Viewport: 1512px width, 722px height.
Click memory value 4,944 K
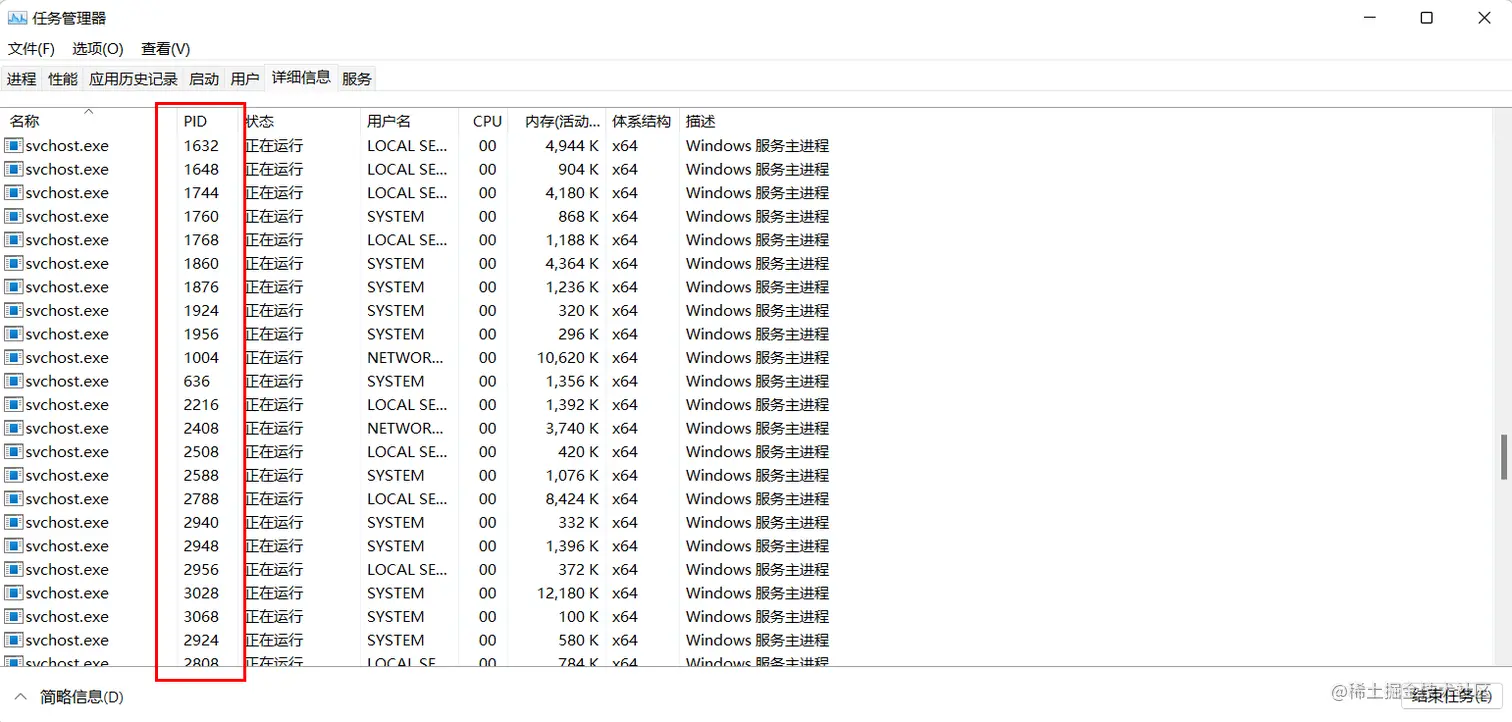coord(572,146)
